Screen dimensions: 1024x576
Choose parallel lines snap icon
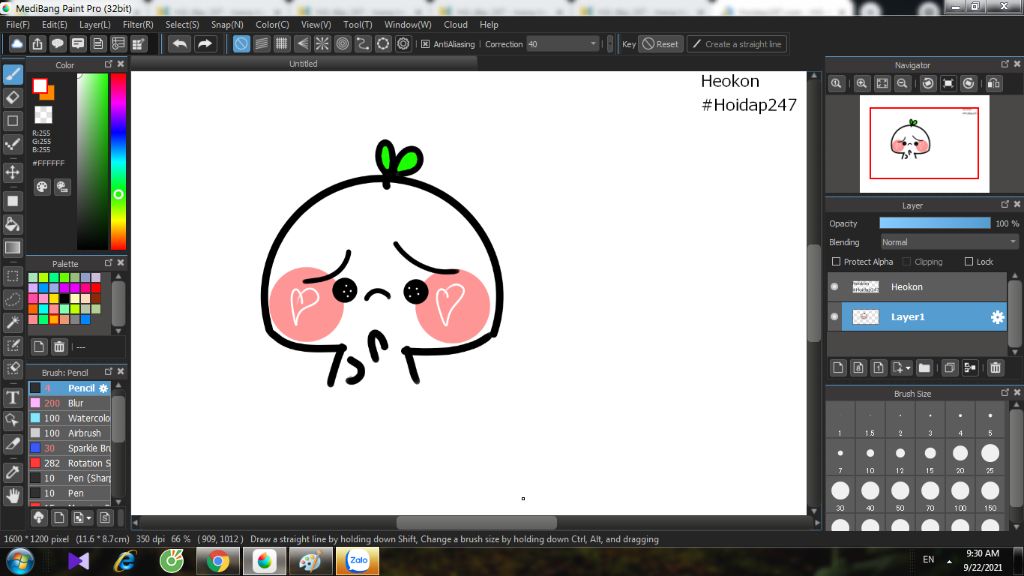click(x=261, y=44)
